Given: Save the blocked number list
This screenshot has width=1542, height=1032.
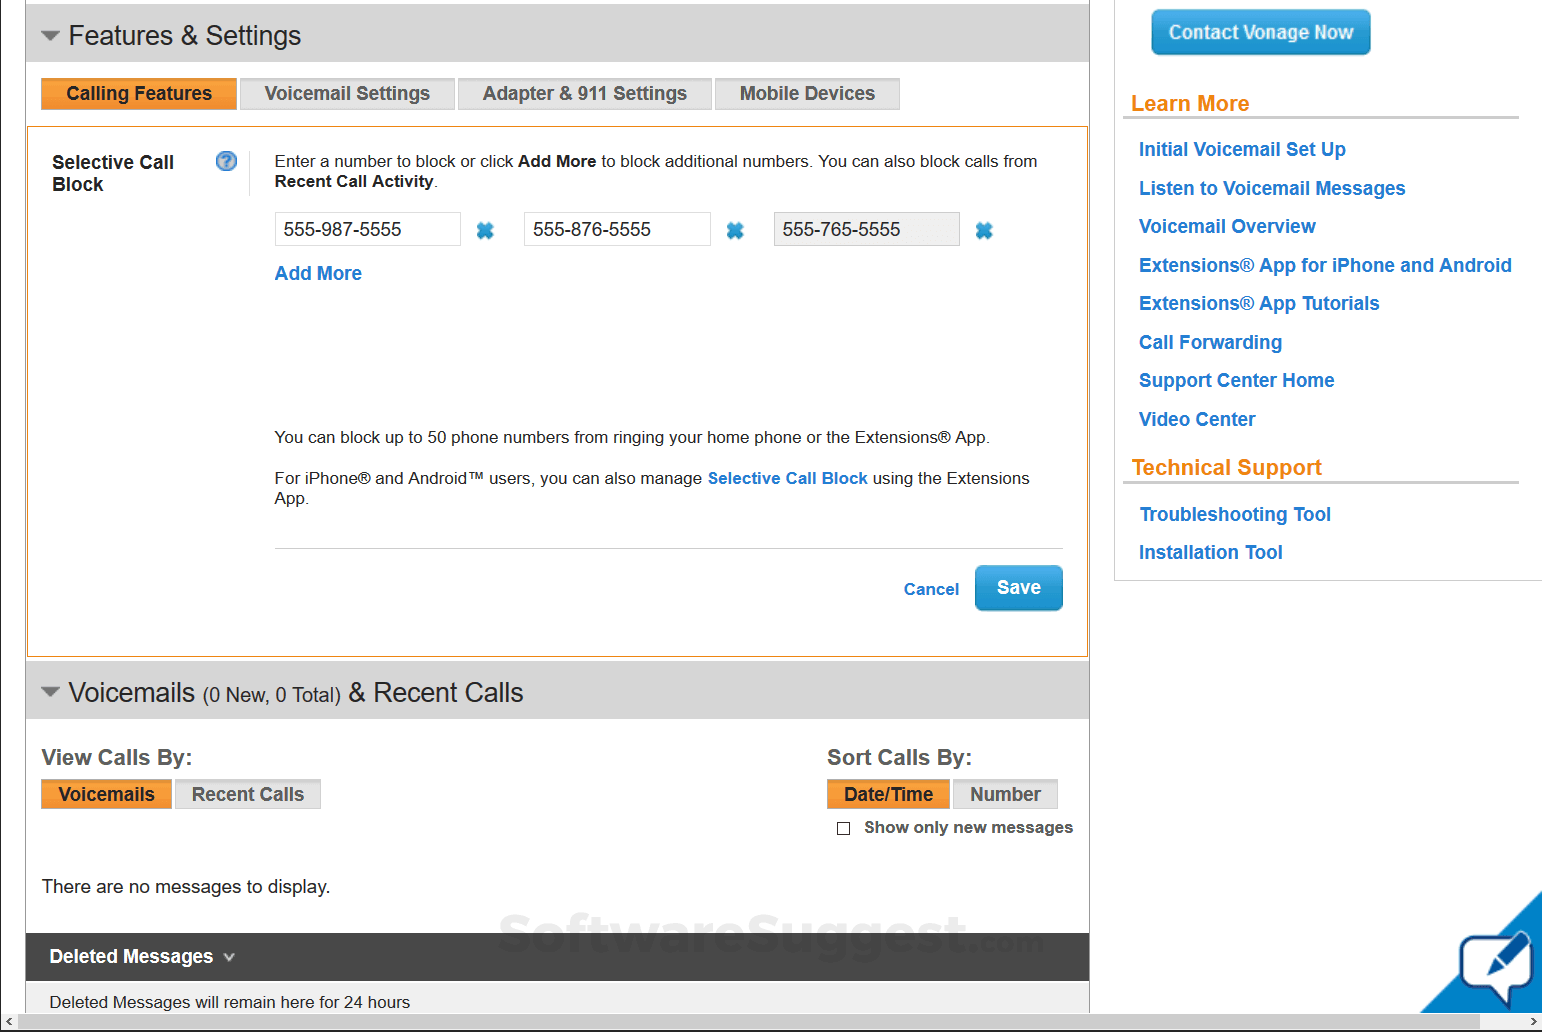Looking at the screenshot, I should point(1018,588).
